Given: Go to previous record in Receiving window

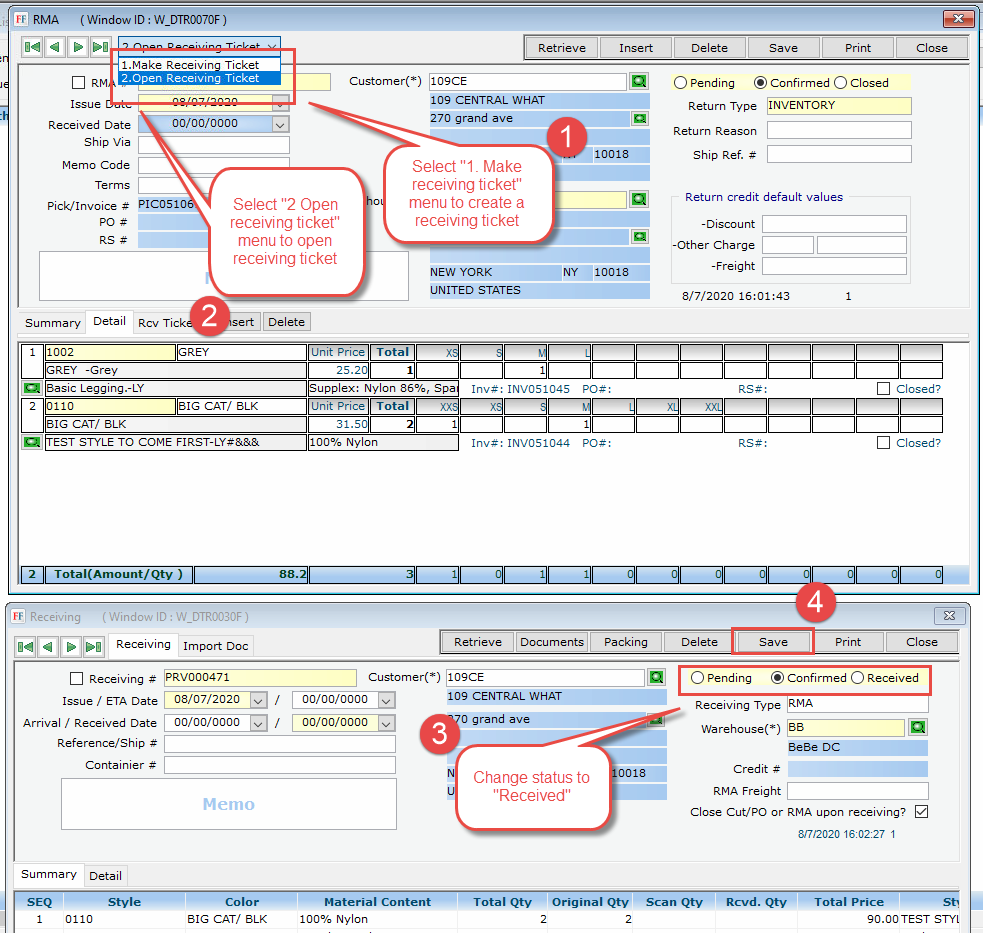Looking at the screenshot, I should coord(49,645).
